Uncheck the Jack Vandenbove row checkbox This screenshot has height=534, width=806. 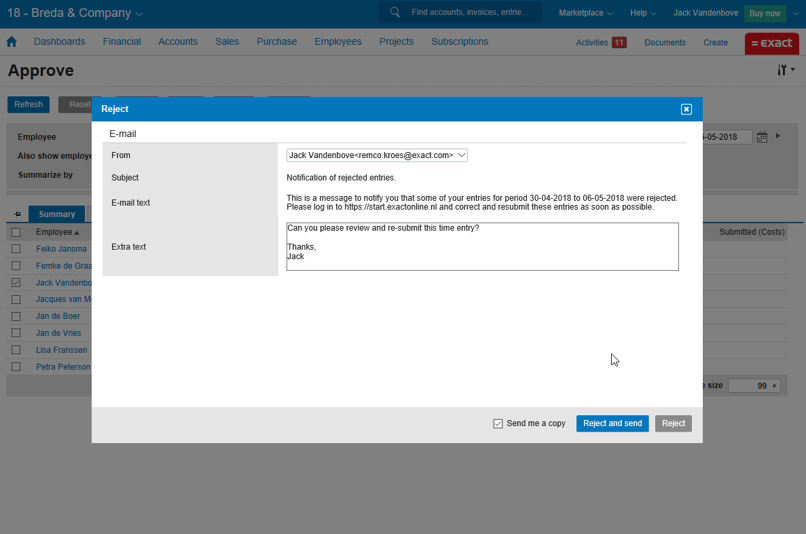(16, 283)
